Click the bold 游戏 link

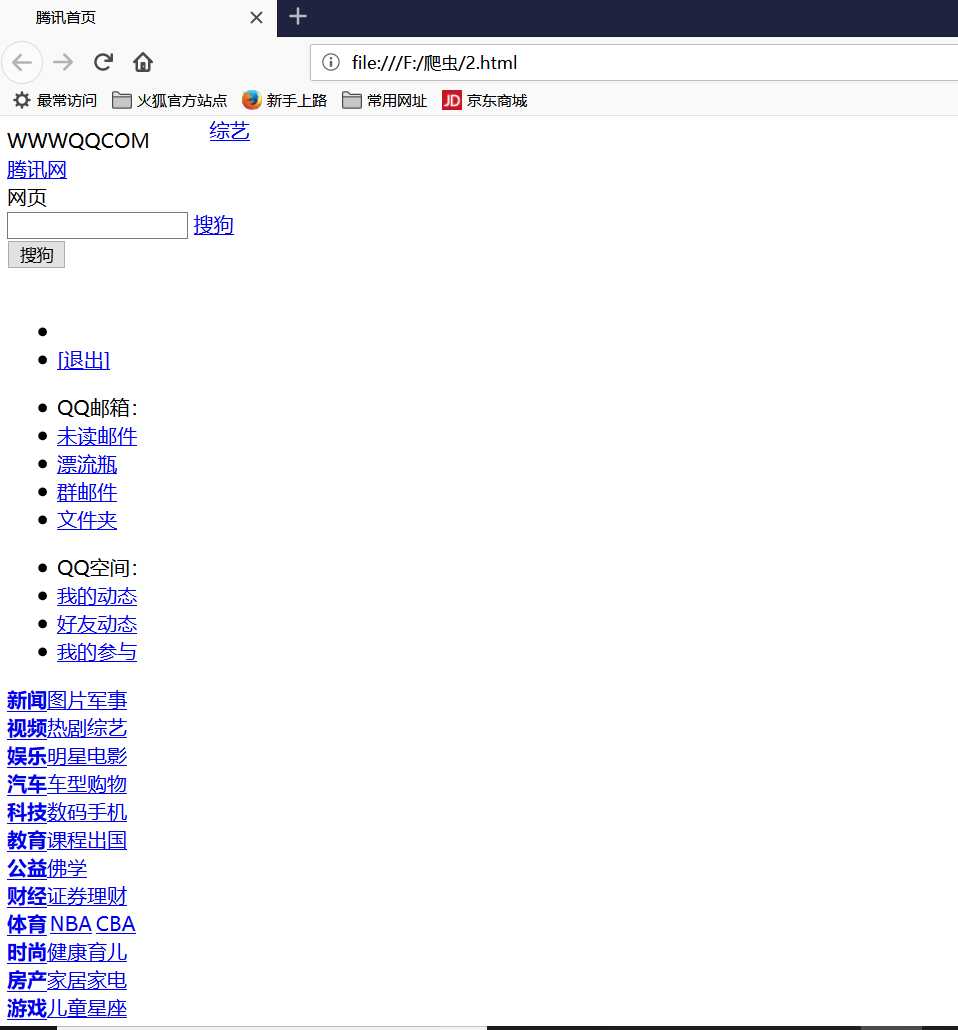tap(27, 1008)
